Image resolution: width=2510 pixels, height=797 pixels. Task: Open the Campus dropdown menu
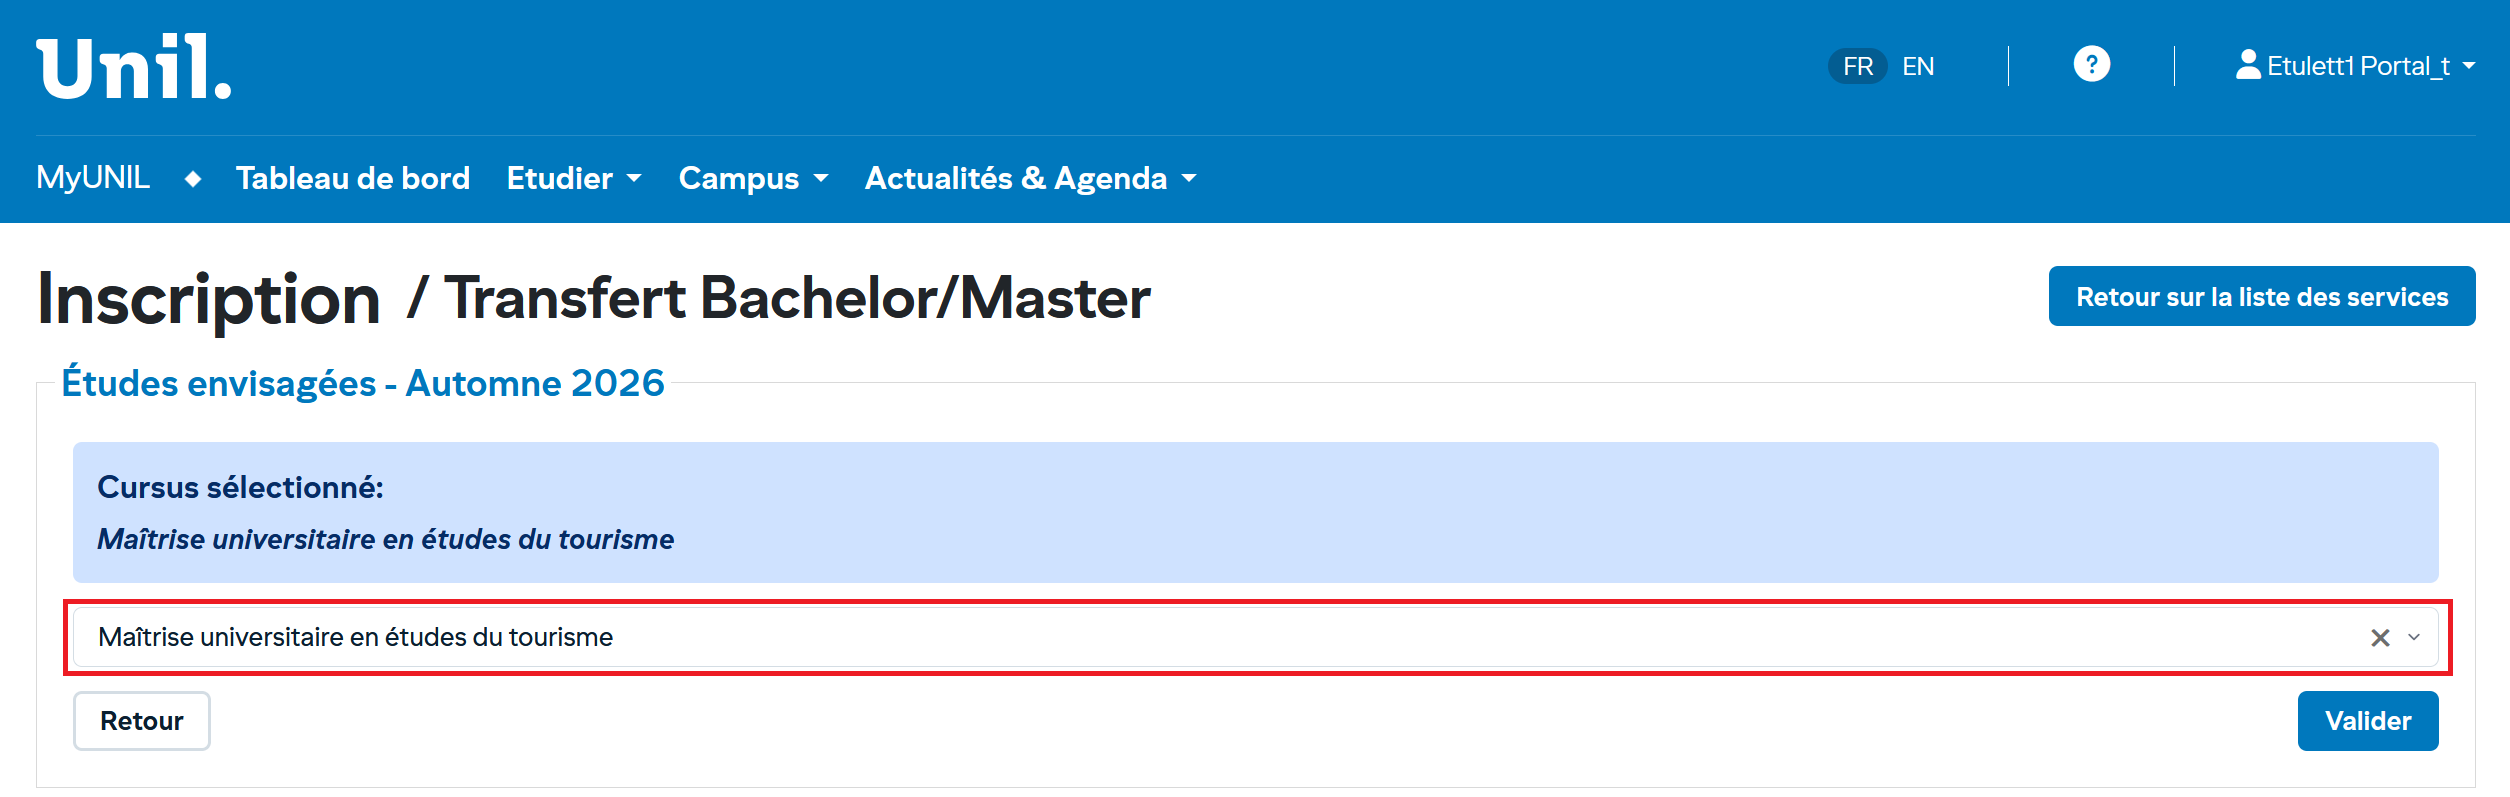pyautogui.click(x=753, y=178)
